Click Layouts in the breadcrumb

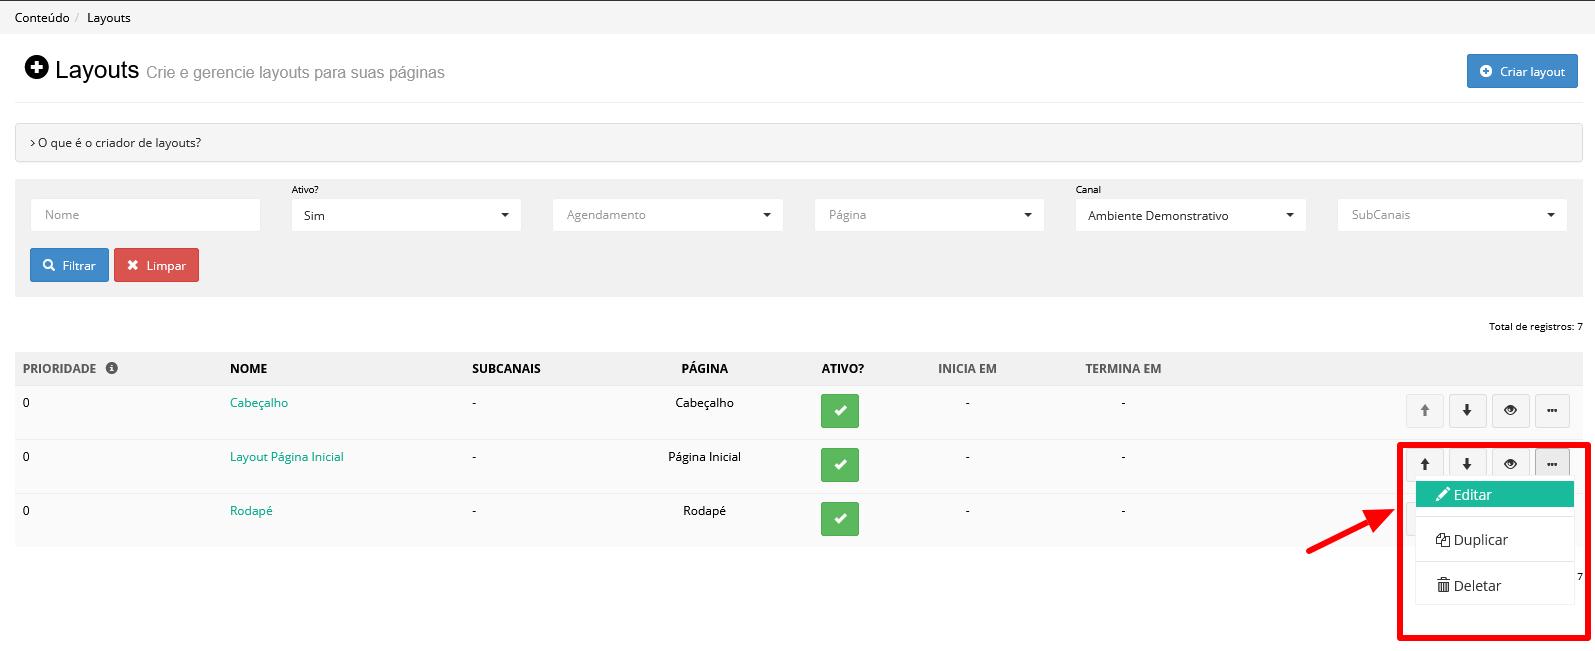tap(109, 18)
